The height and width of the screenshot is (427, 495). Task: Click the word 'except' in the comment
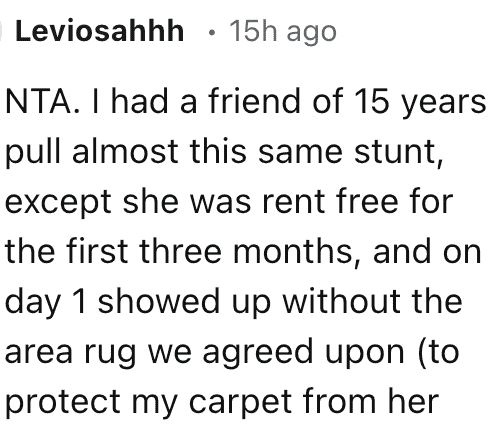pos(58,202)
